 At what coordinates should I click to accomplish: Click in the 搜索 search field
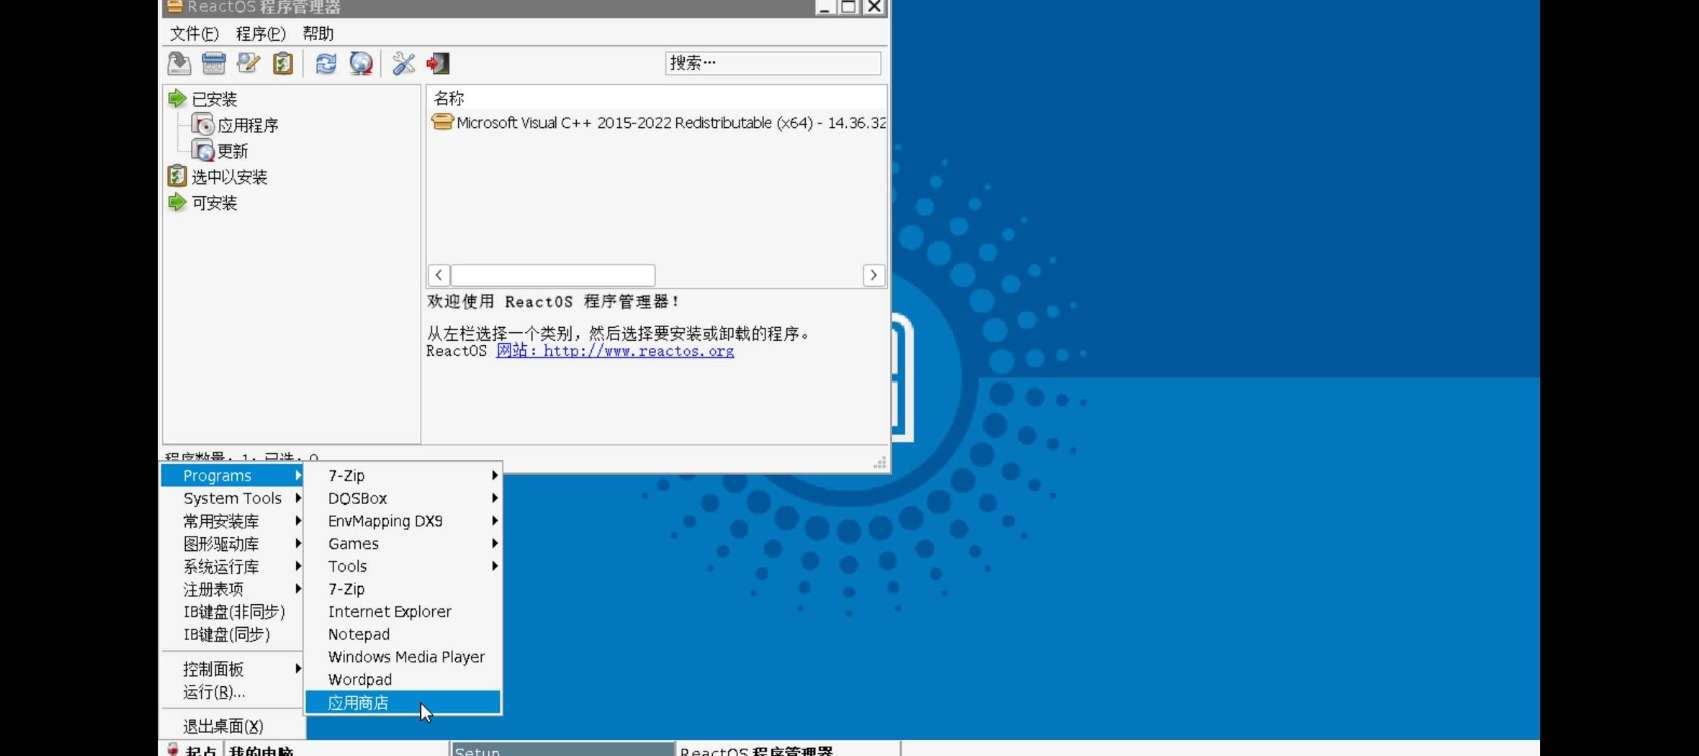(x=773, y=63)
